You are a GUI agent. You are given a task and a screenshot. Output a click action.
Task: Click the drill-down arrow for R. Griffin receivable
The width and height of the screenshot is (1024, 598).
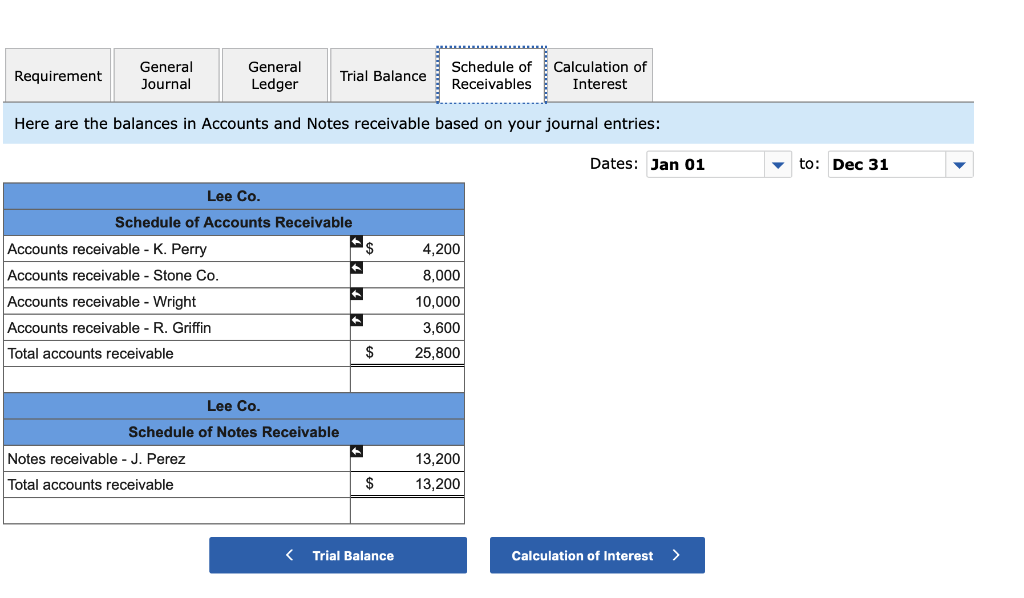[355, 320]
